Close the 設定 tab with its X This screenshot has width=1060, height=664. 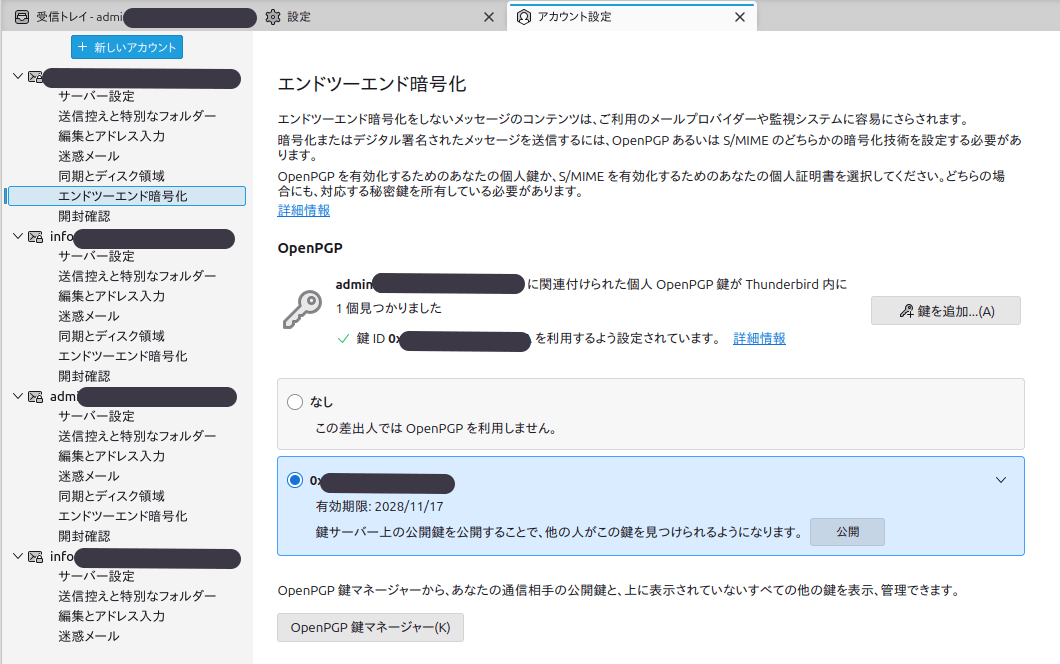pos(489,17)
